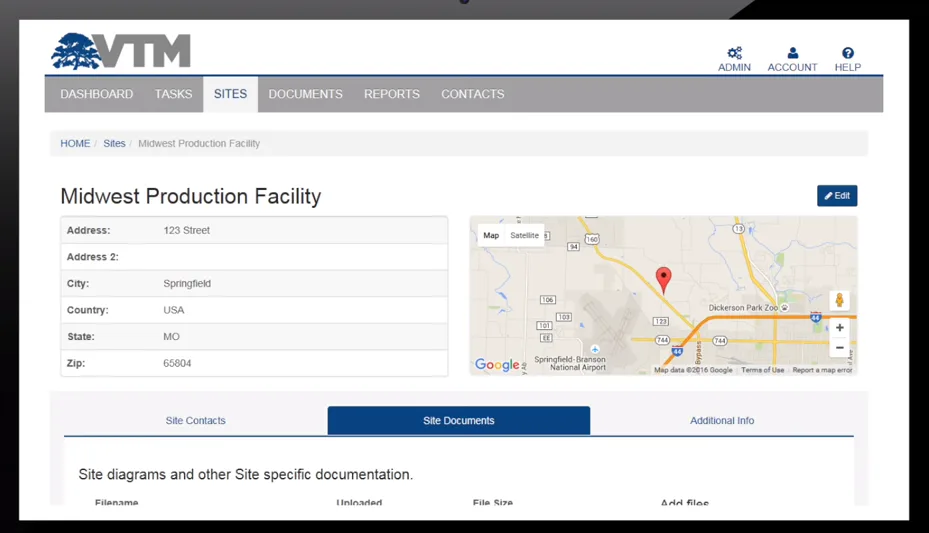The width and height of the screenshot is (929, 533).
Task: Open the Account person icon
Action: pos(793,53)
